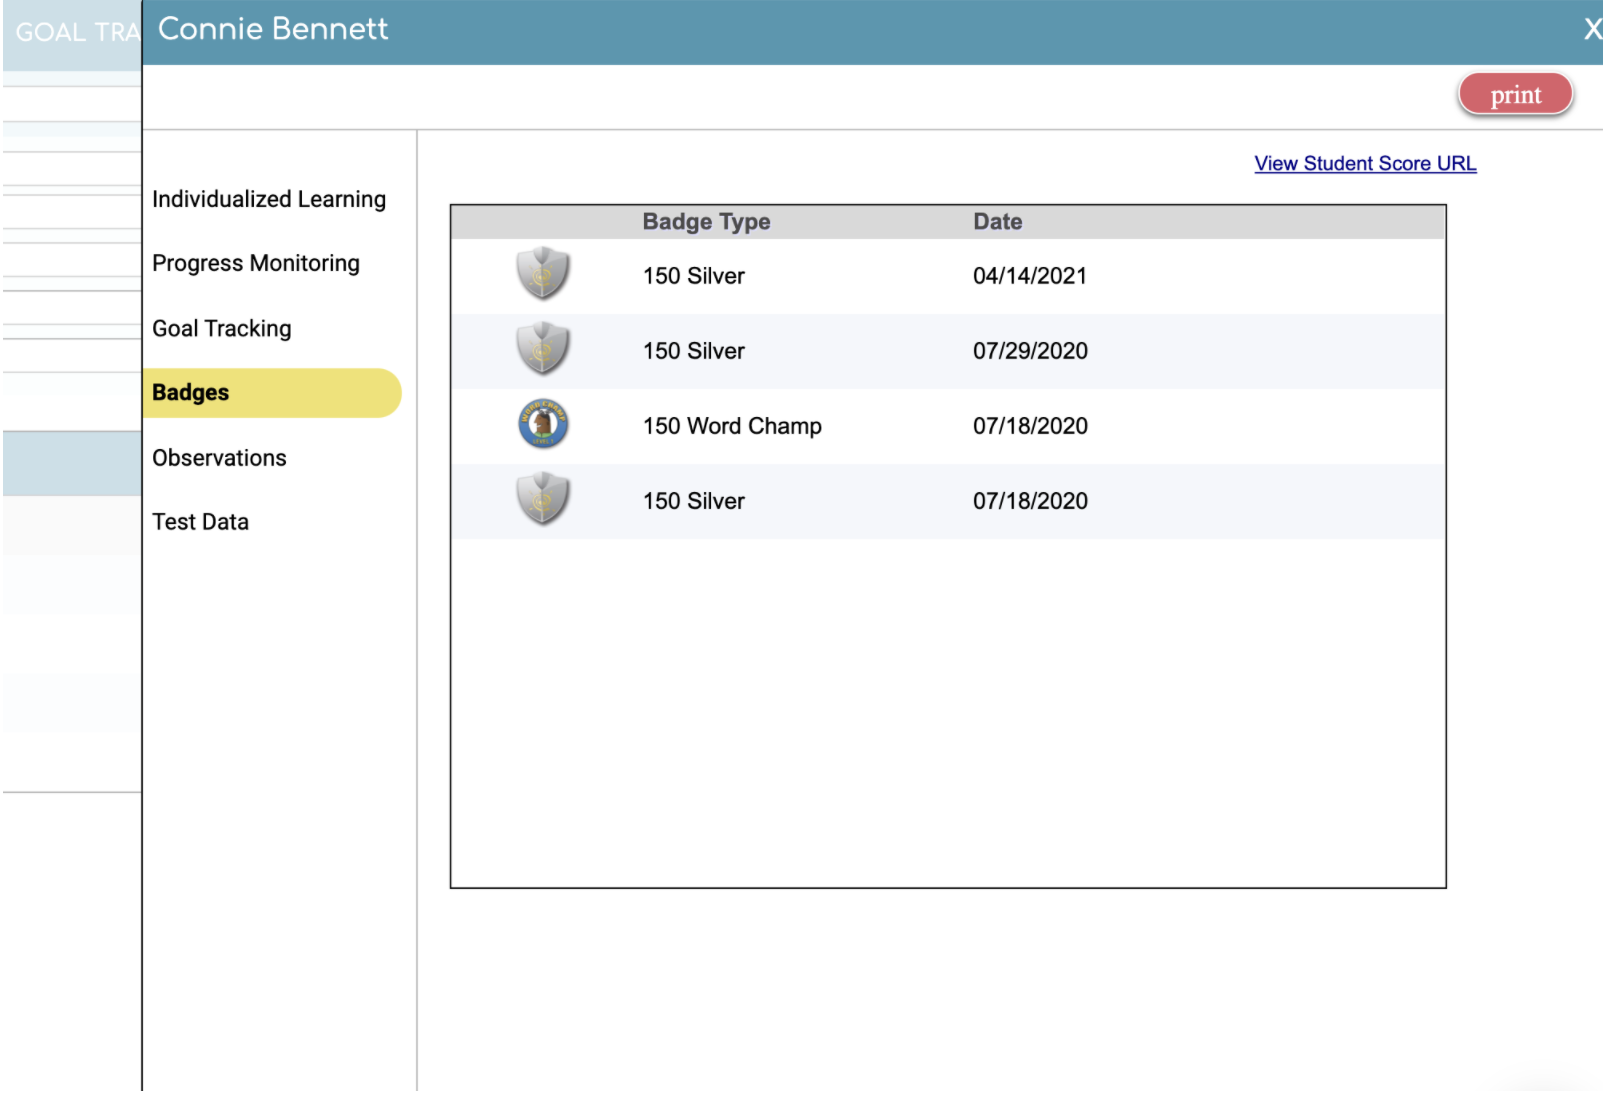Click the 150 Word Champ badge icon
Viewport: 1604px width, 1096px height.
pyautogui.click(x=543, y=424)
